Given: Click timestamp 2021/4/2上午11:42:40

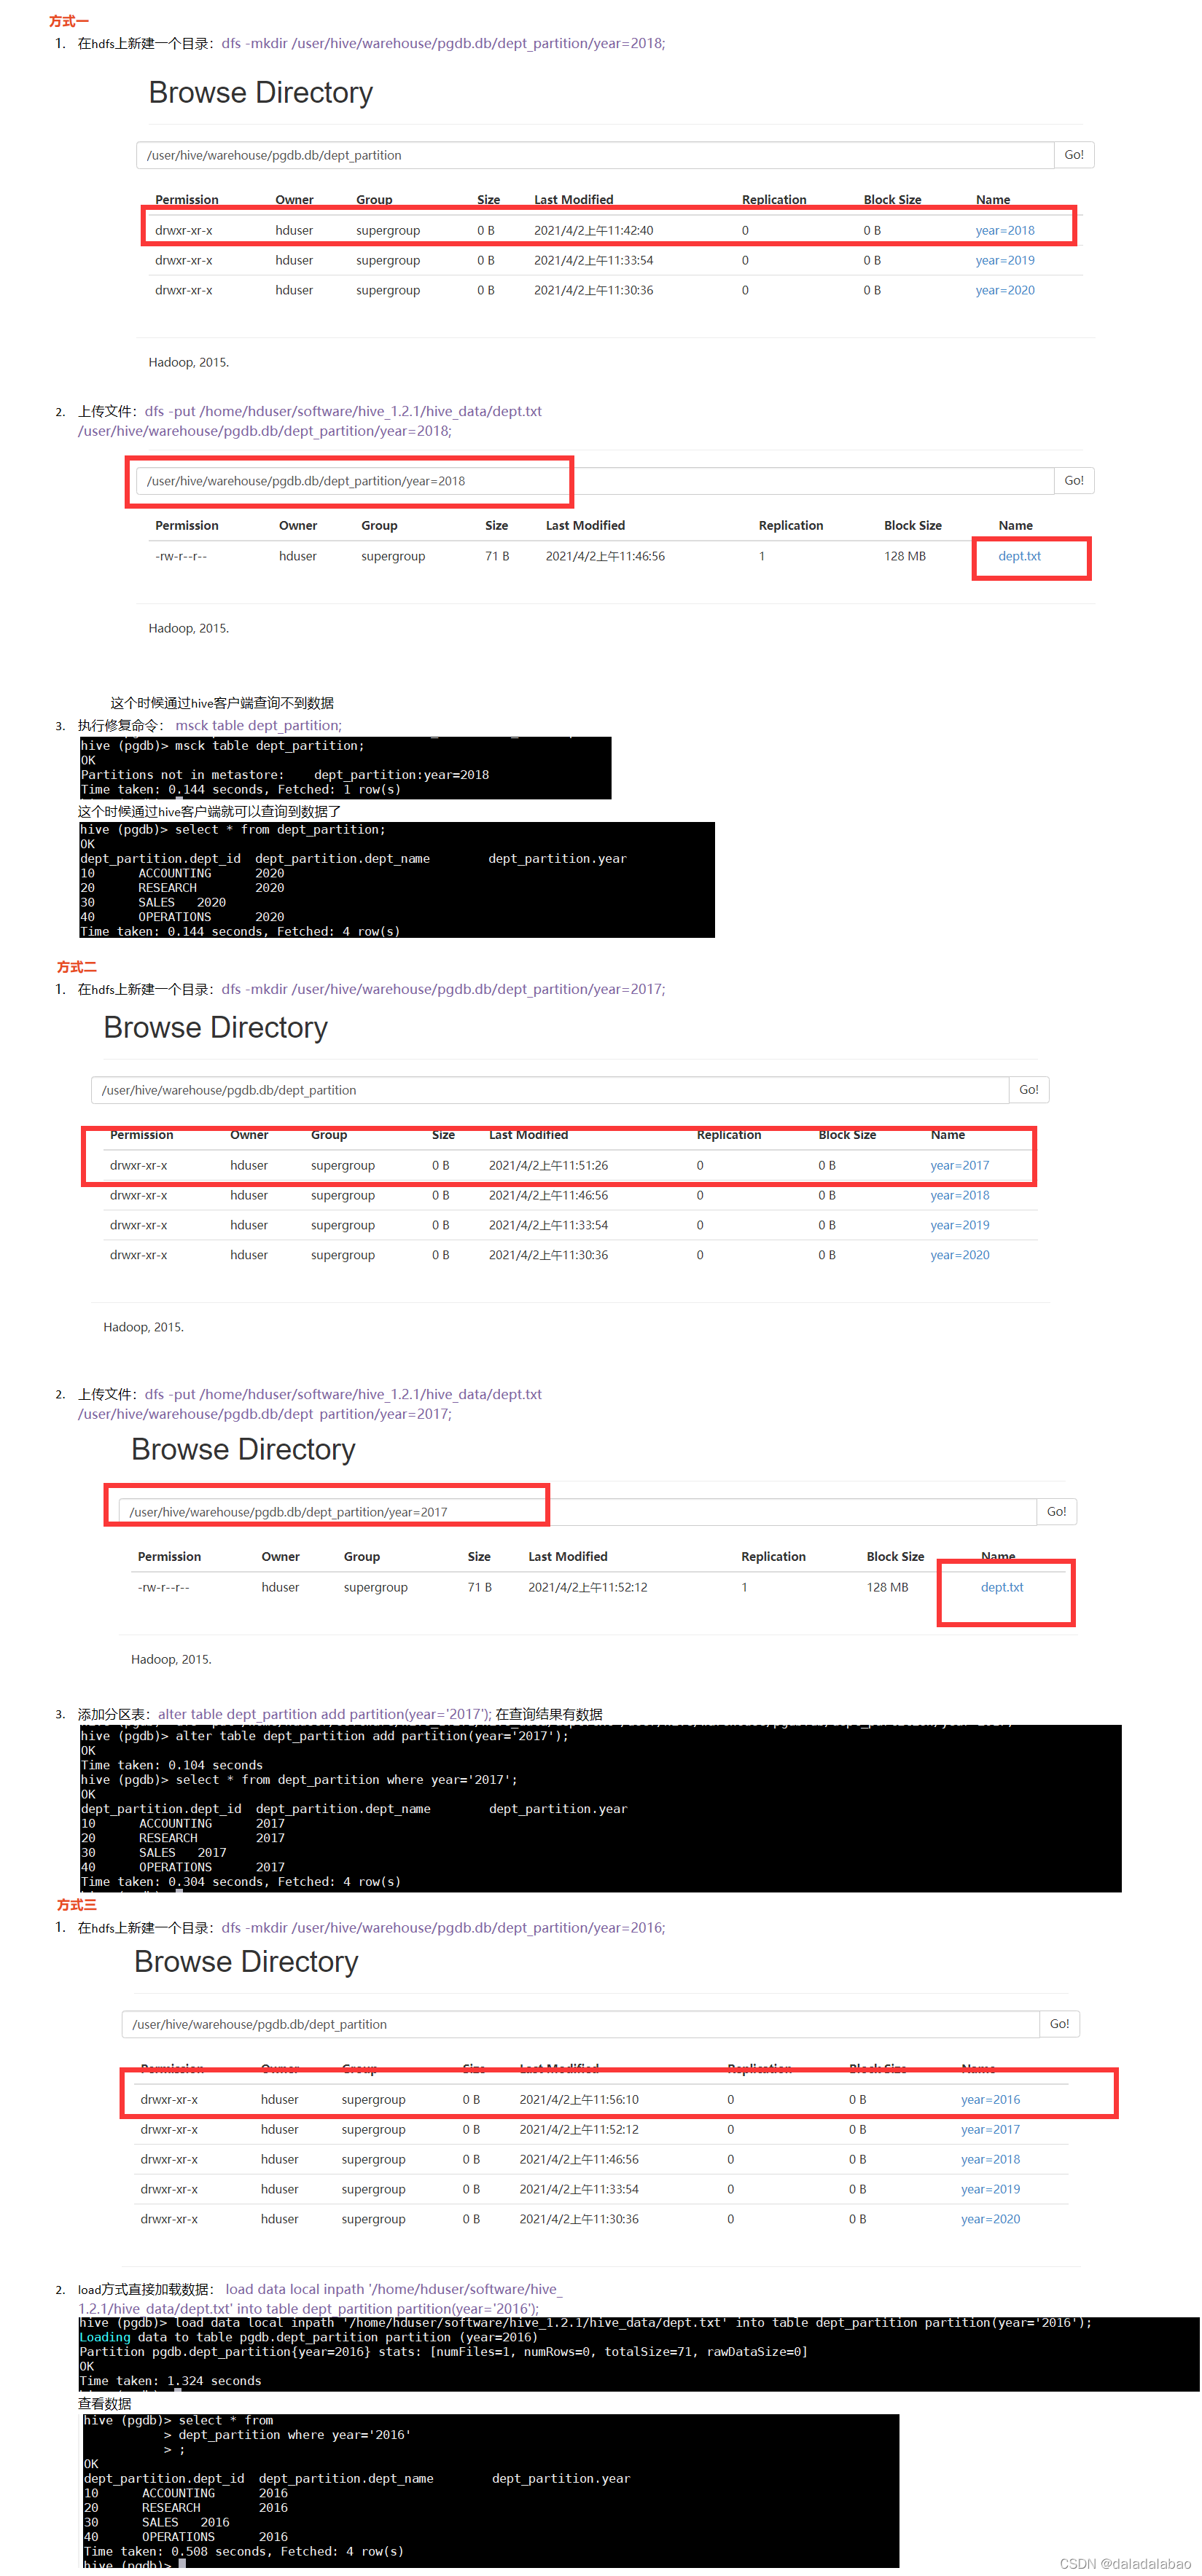Looking at the screenshot, I should click(594, 230).
